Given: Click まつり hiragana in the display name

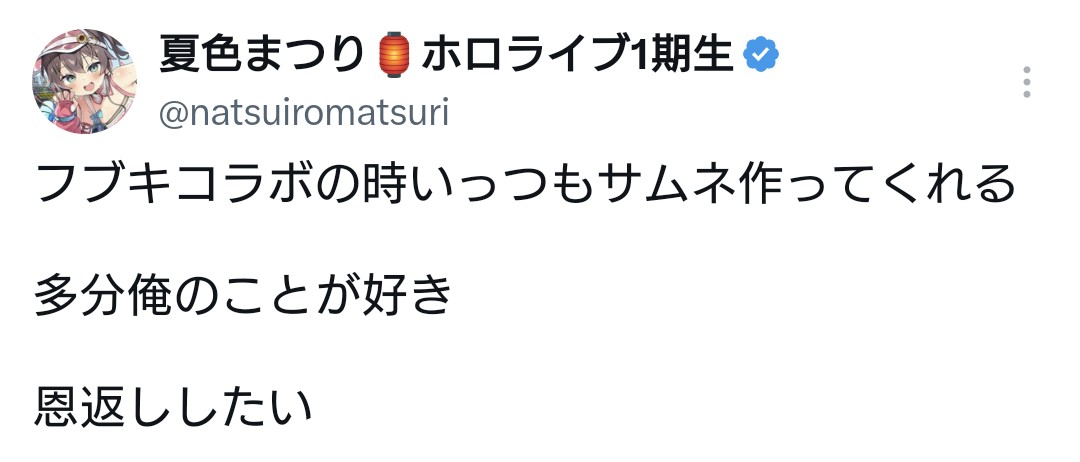Looking at the screenshot, I should pos(313,55).
